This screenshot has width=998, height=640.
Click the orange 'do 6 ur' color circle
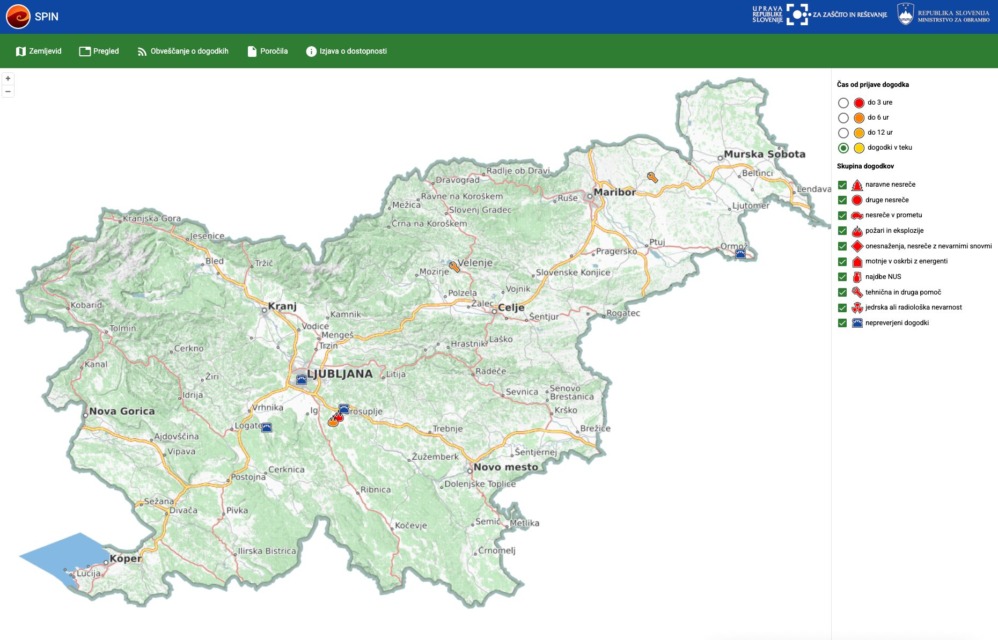point(859,118)
